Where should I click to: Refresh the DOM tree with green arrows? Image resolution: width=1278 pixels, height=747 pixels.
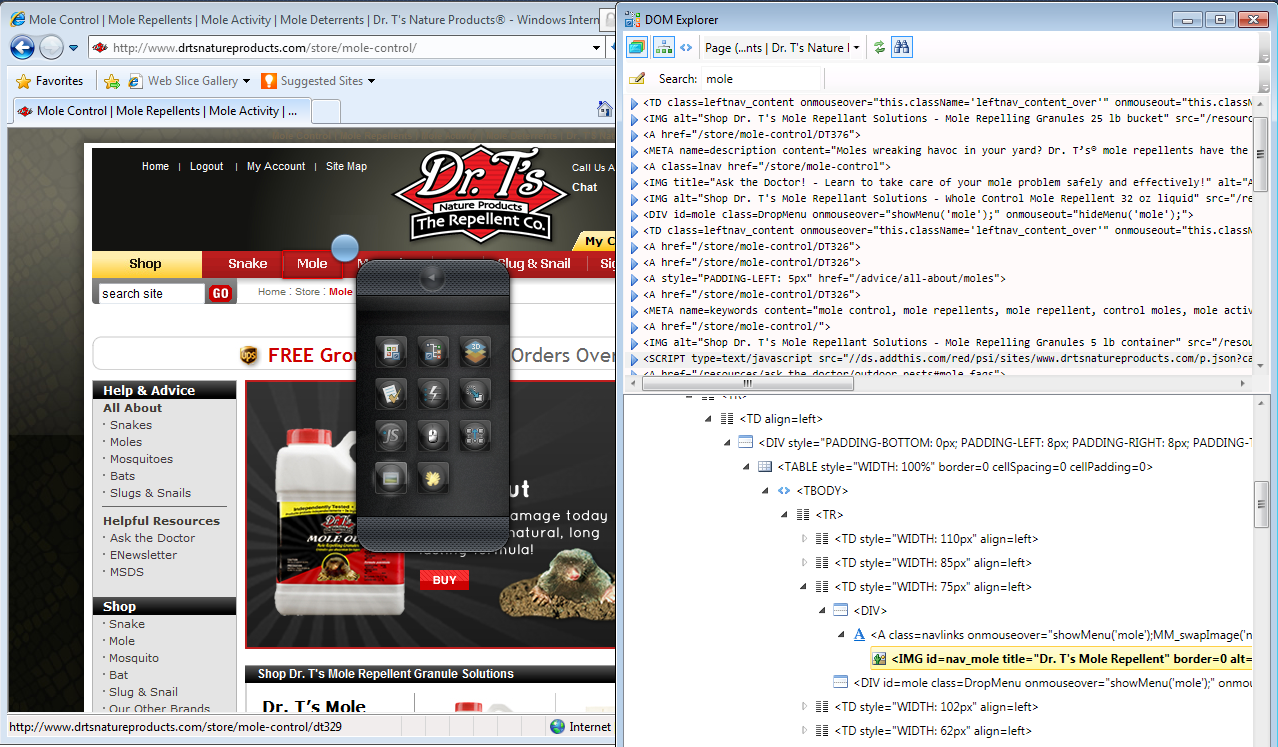879,47
